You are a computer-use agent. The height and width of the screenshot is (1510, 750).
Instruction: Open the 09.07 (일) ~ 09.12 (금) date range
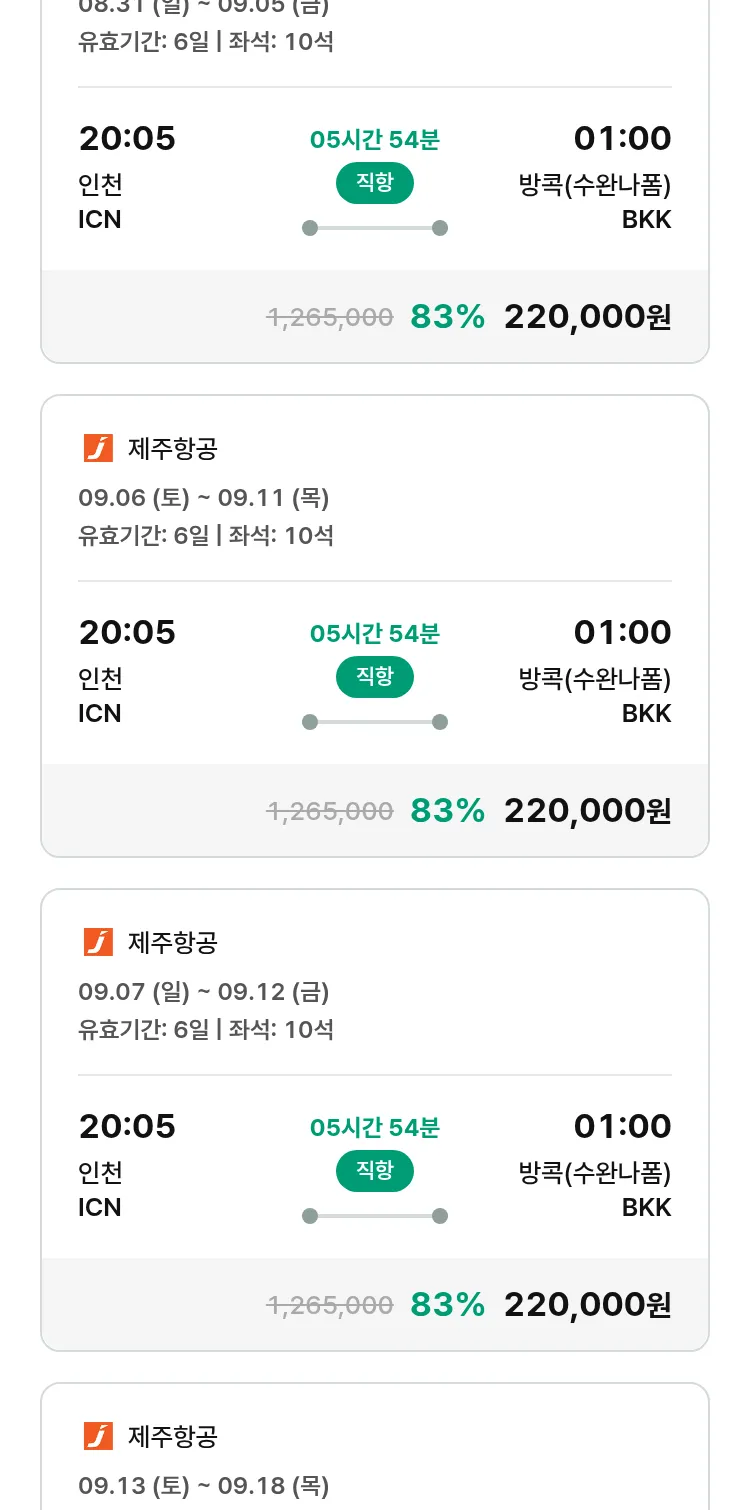pos(204,991)
